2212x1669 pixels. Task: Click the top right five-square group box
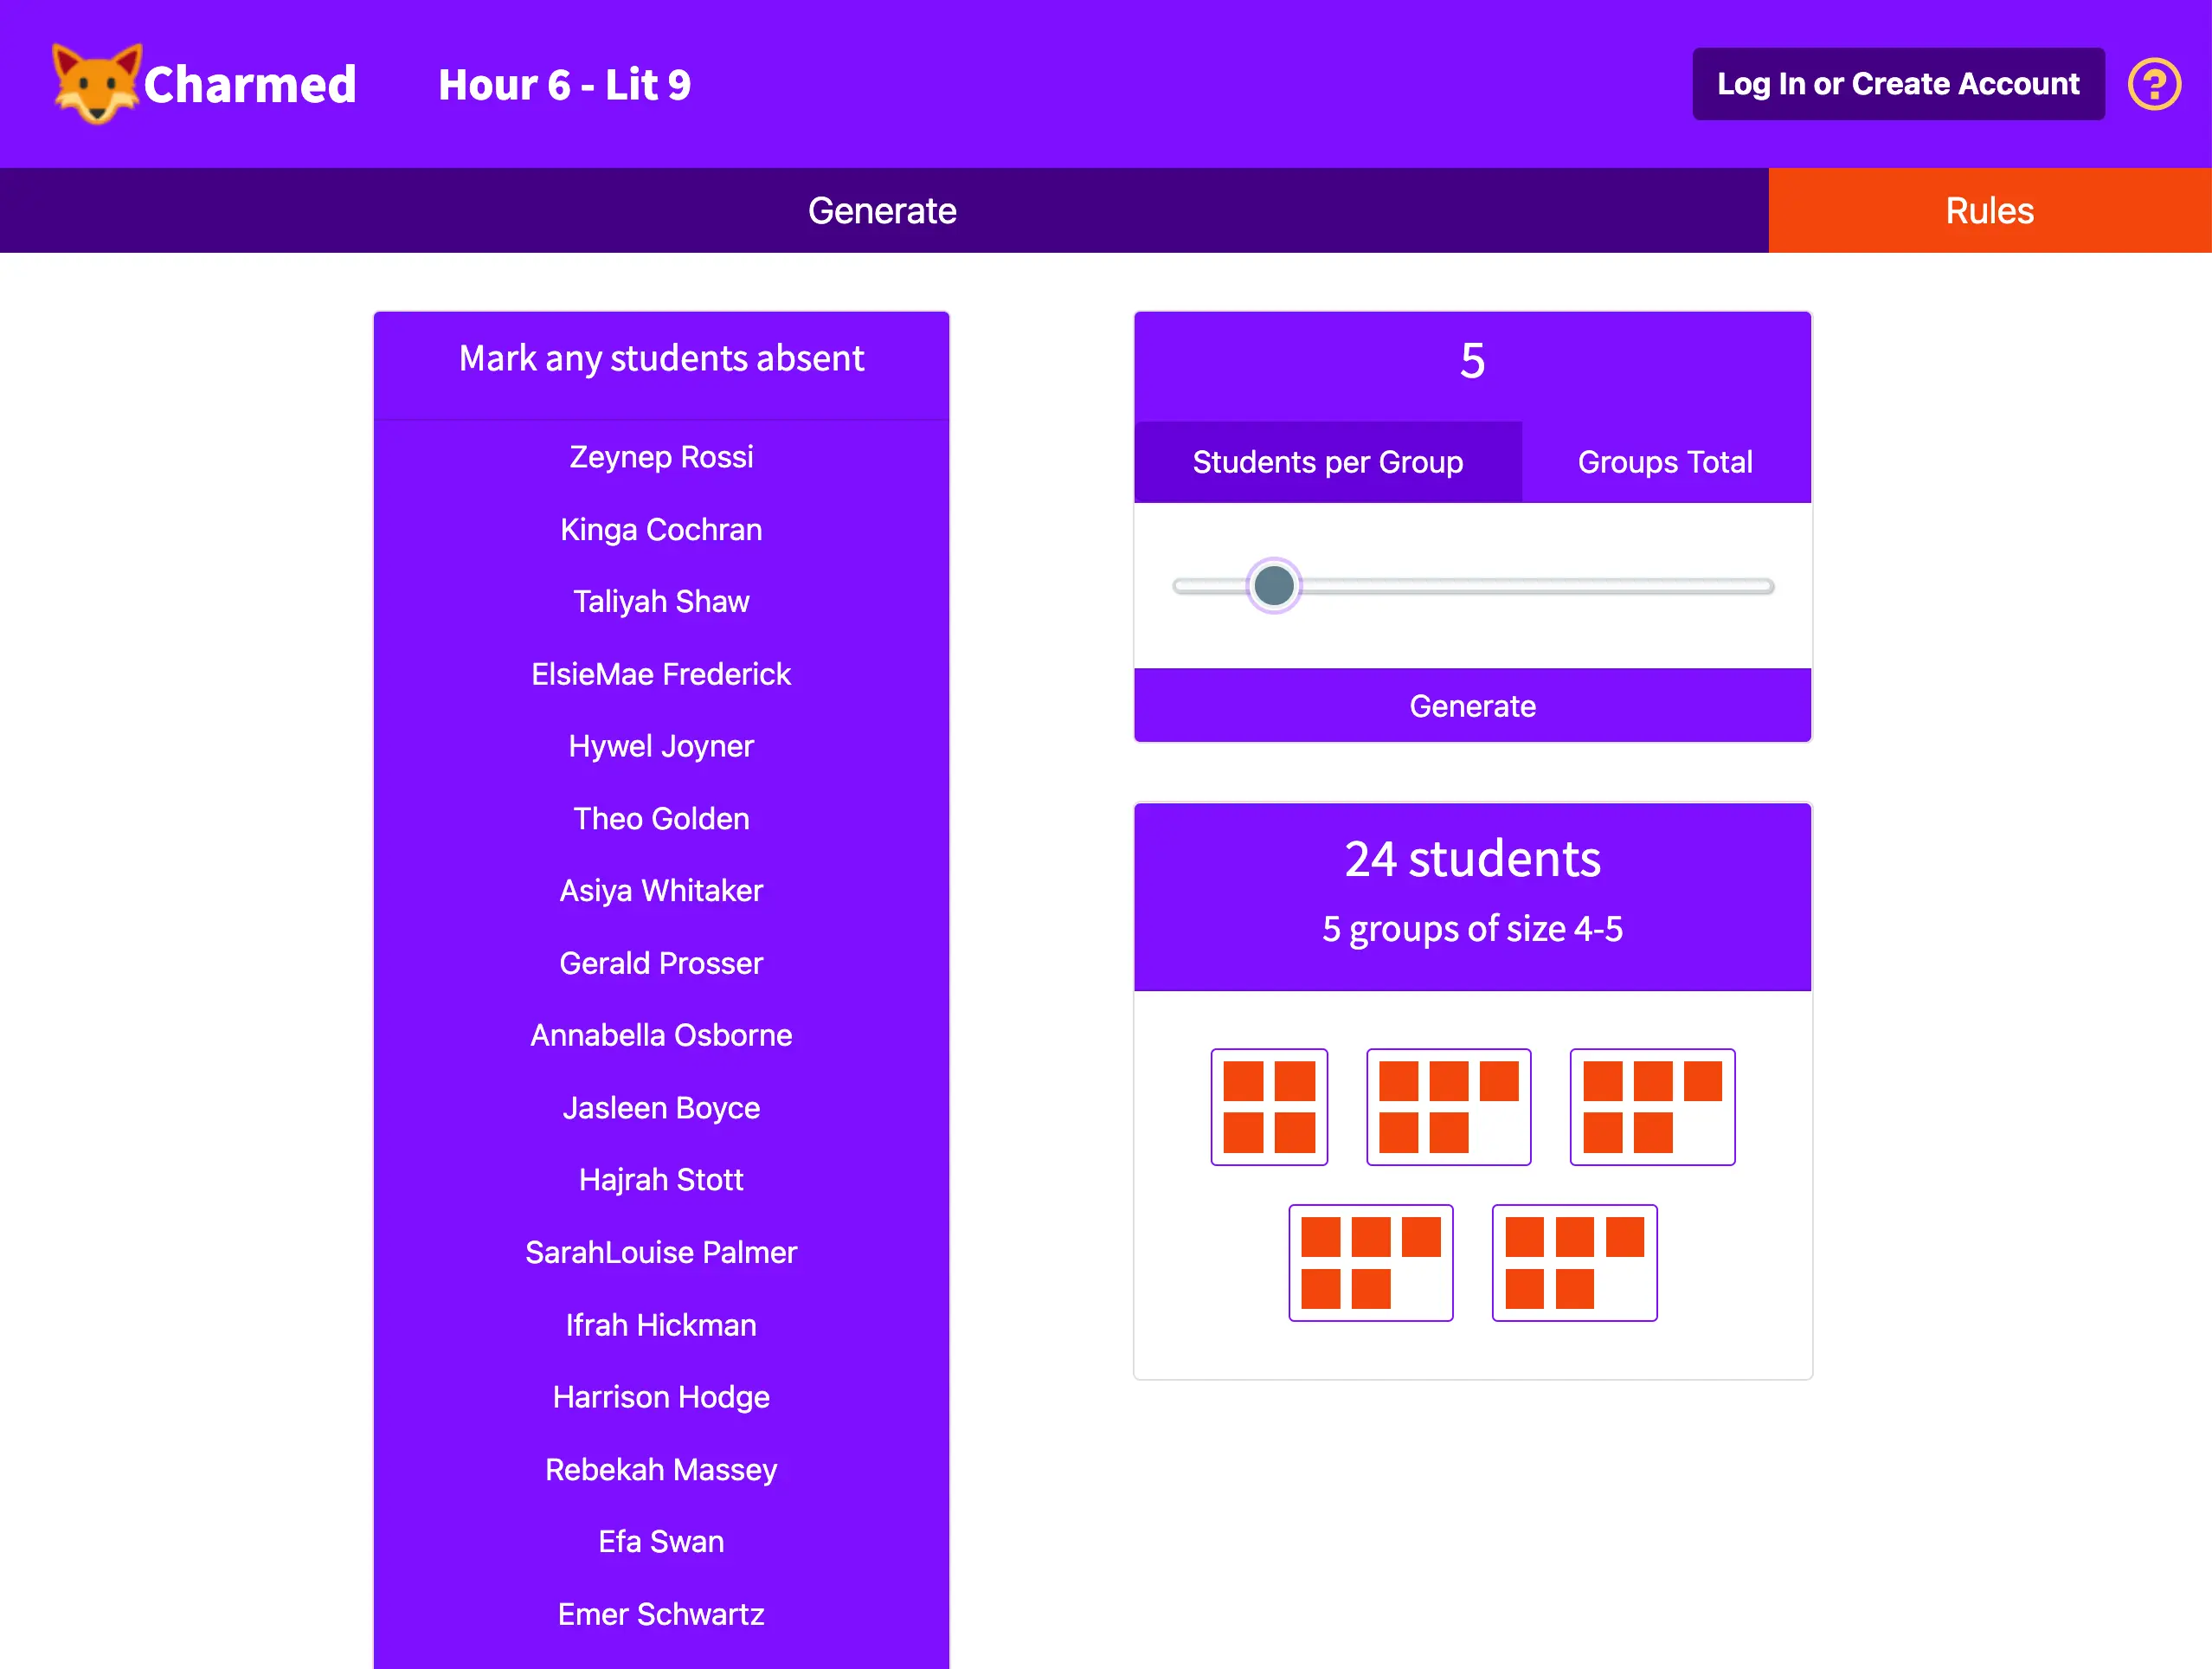[1651, 1106]
